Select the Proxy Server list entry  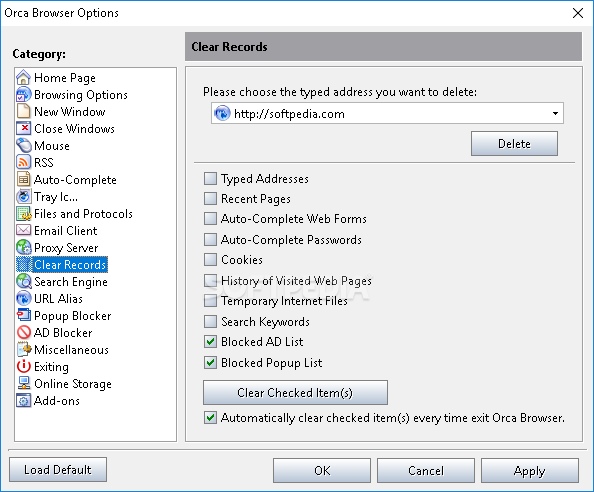point(66,248)
